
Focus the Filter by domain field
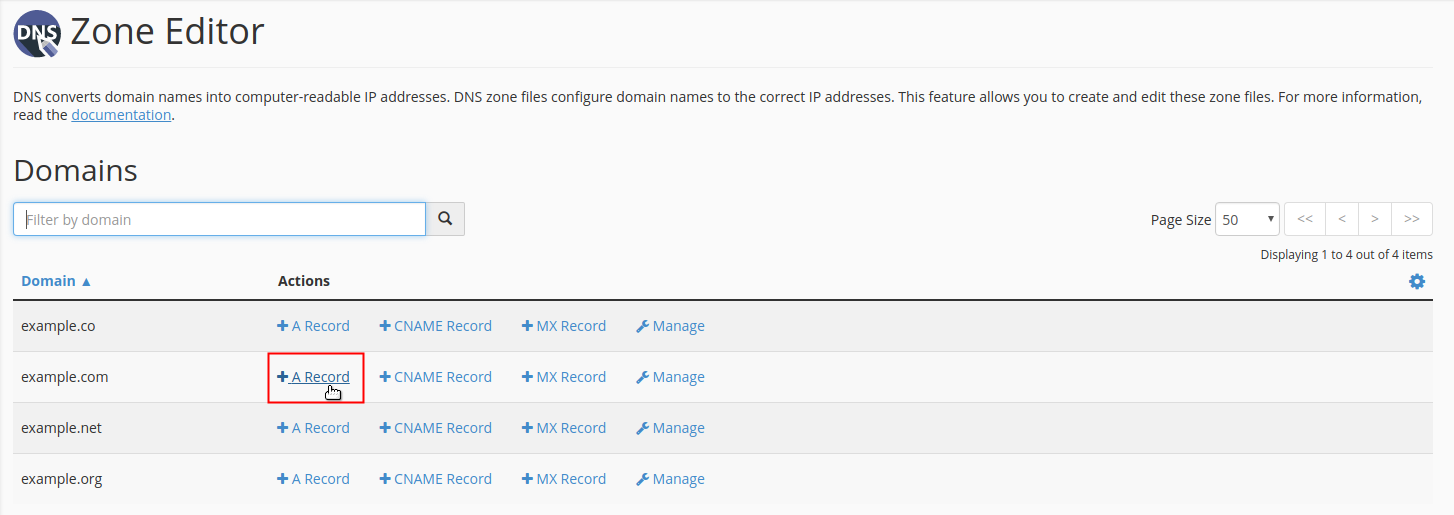(x=220, y=220)
